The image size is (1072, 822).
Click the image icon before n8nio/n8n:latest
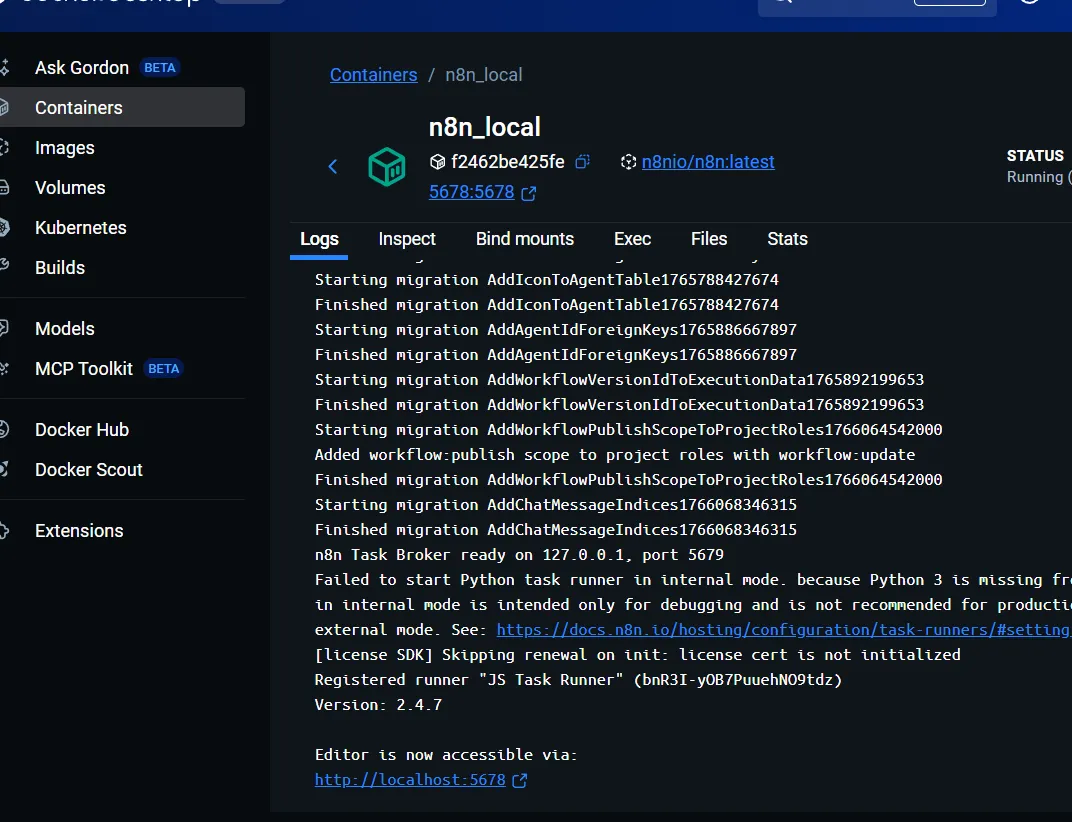[x=628, y=162]
